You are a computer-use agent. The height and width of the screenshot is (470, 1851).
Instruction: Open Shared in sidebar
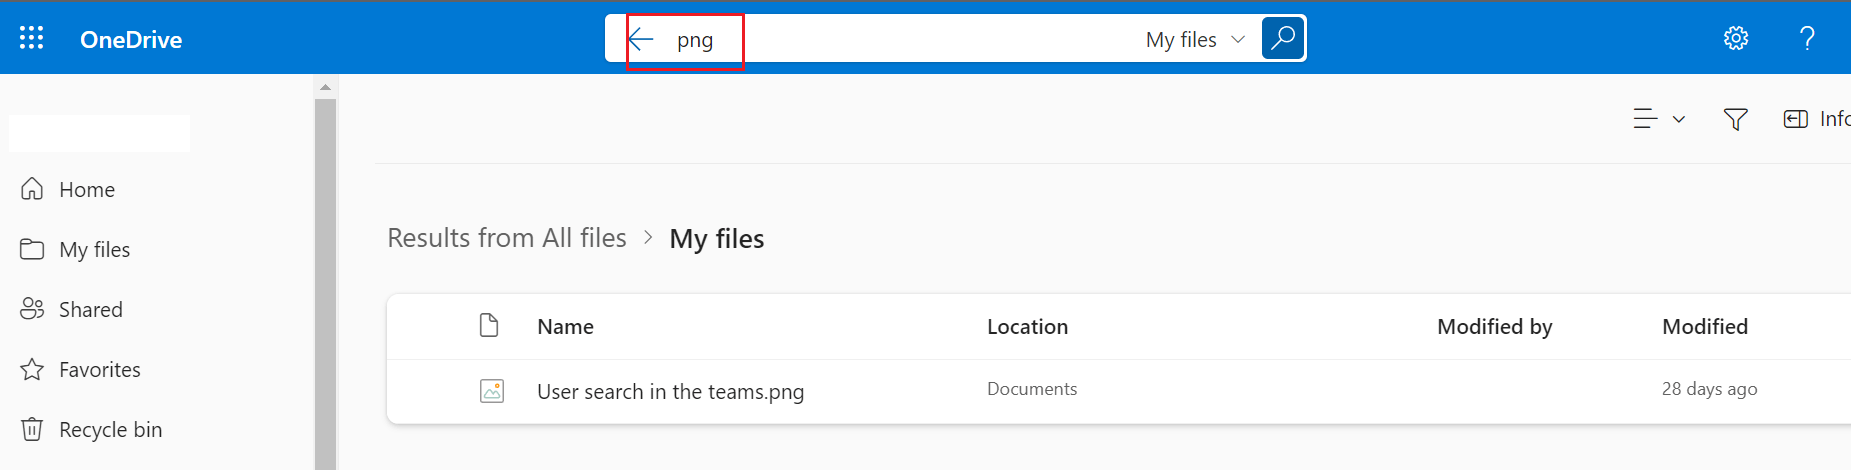[91, 309]
